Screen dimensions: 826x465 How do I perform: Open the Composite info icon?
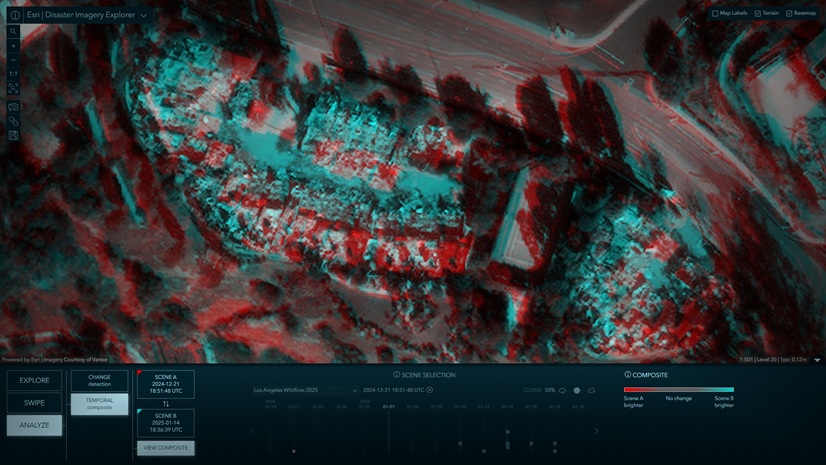click(x=627, y=374)
